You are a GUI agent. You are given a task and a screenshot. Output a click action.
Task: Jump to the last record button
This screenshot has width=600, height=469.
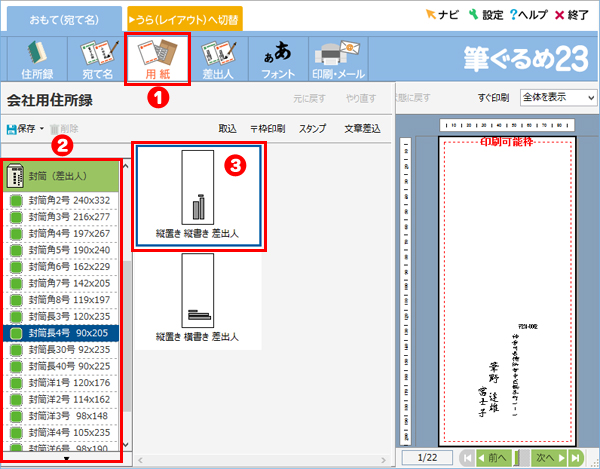pos(575,457)
